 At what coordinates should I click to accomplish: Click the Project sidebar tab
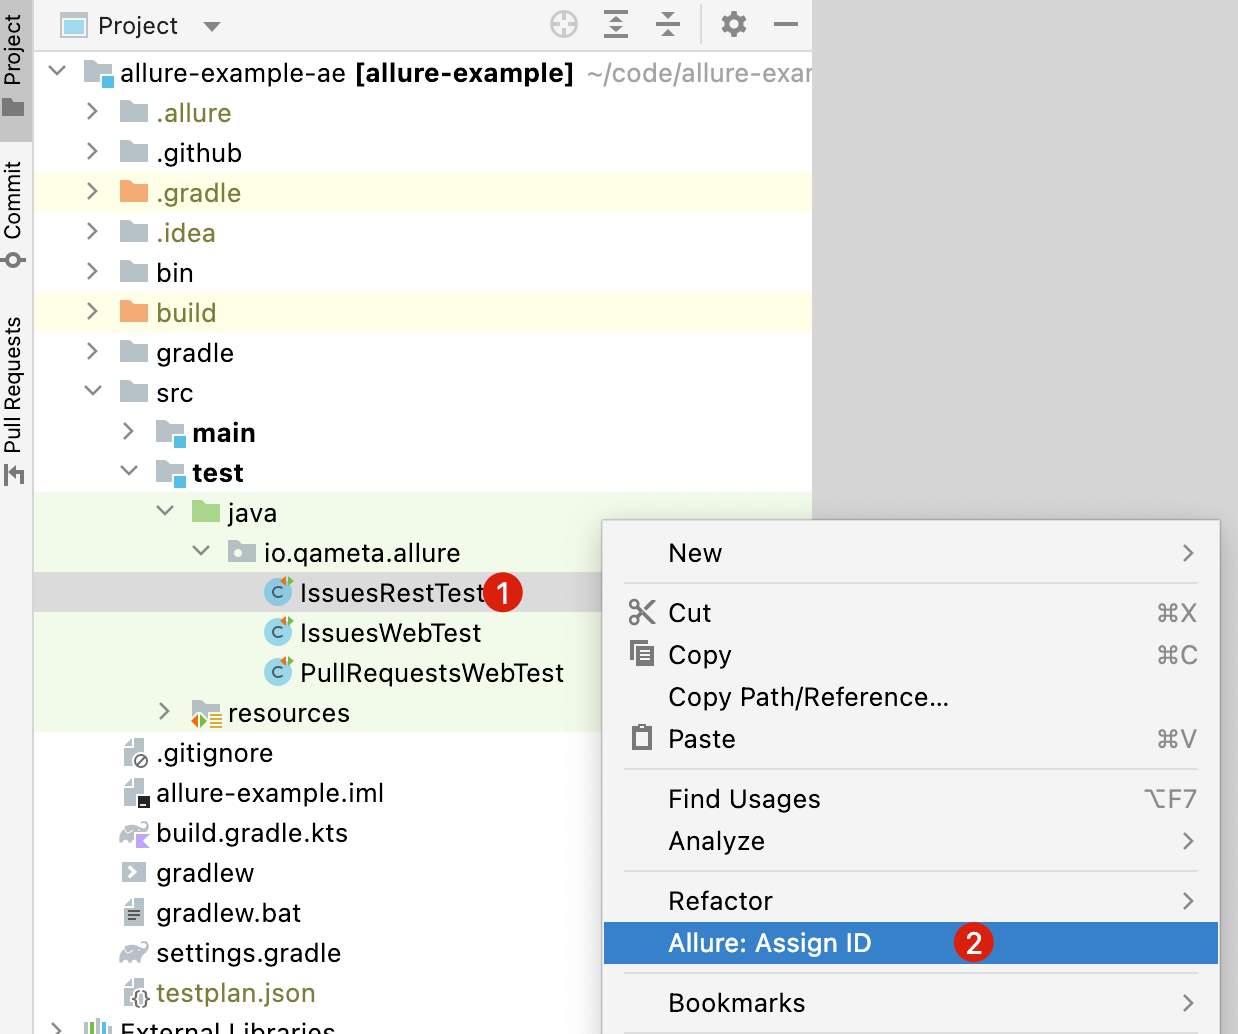(14, 65)
